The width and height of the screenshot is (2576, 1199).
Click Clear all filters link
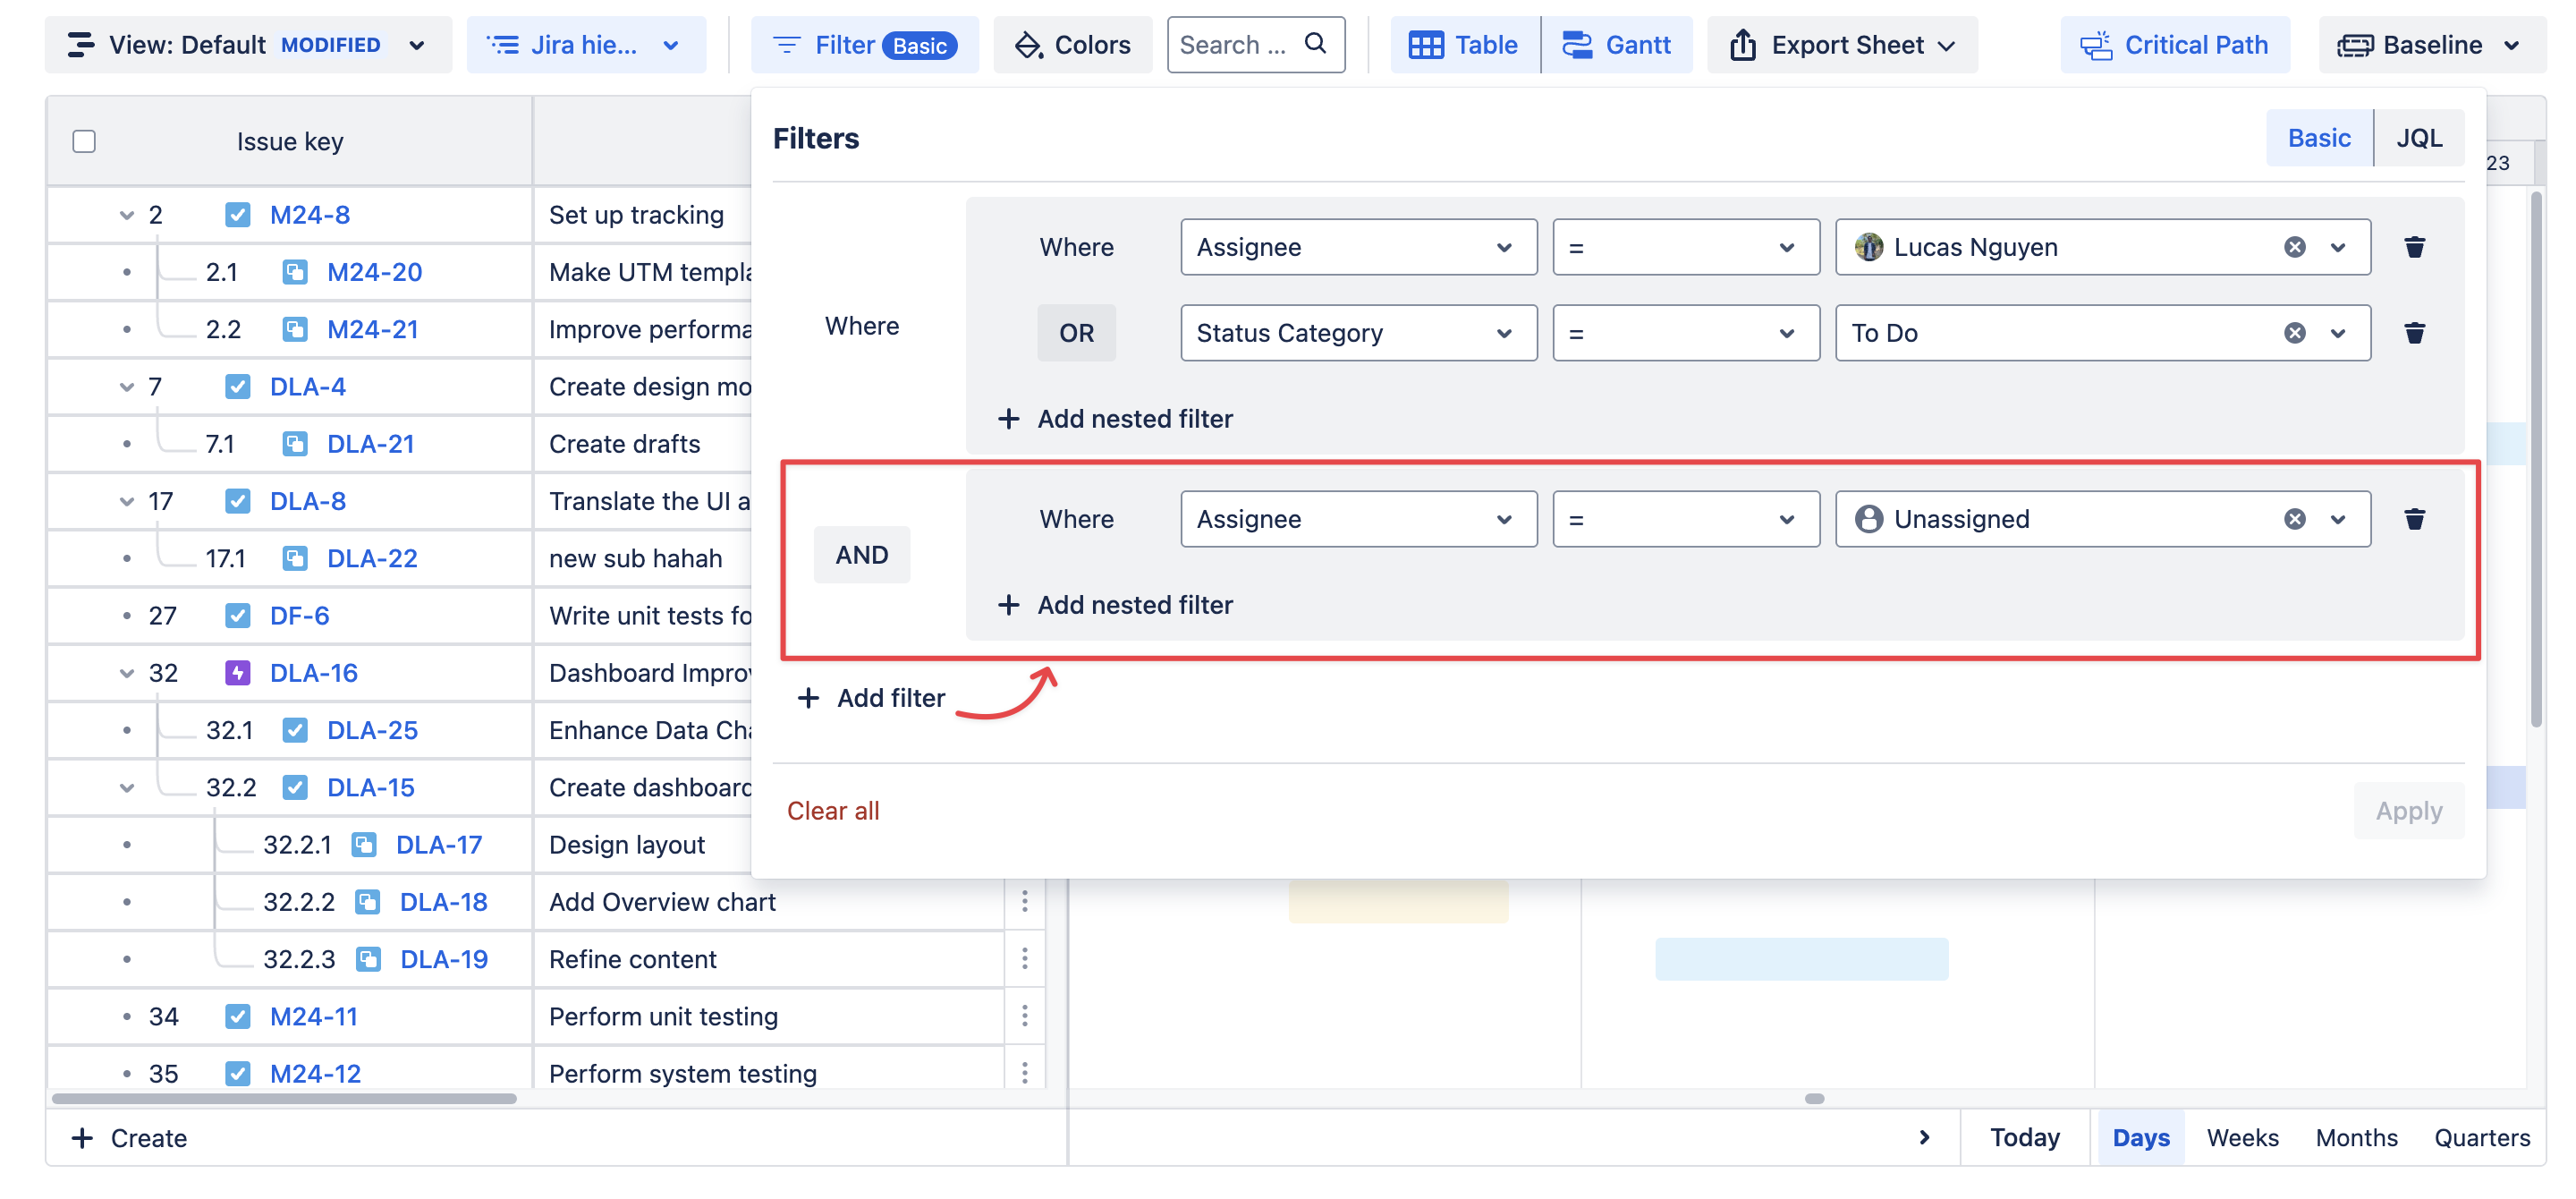[832, 810]
